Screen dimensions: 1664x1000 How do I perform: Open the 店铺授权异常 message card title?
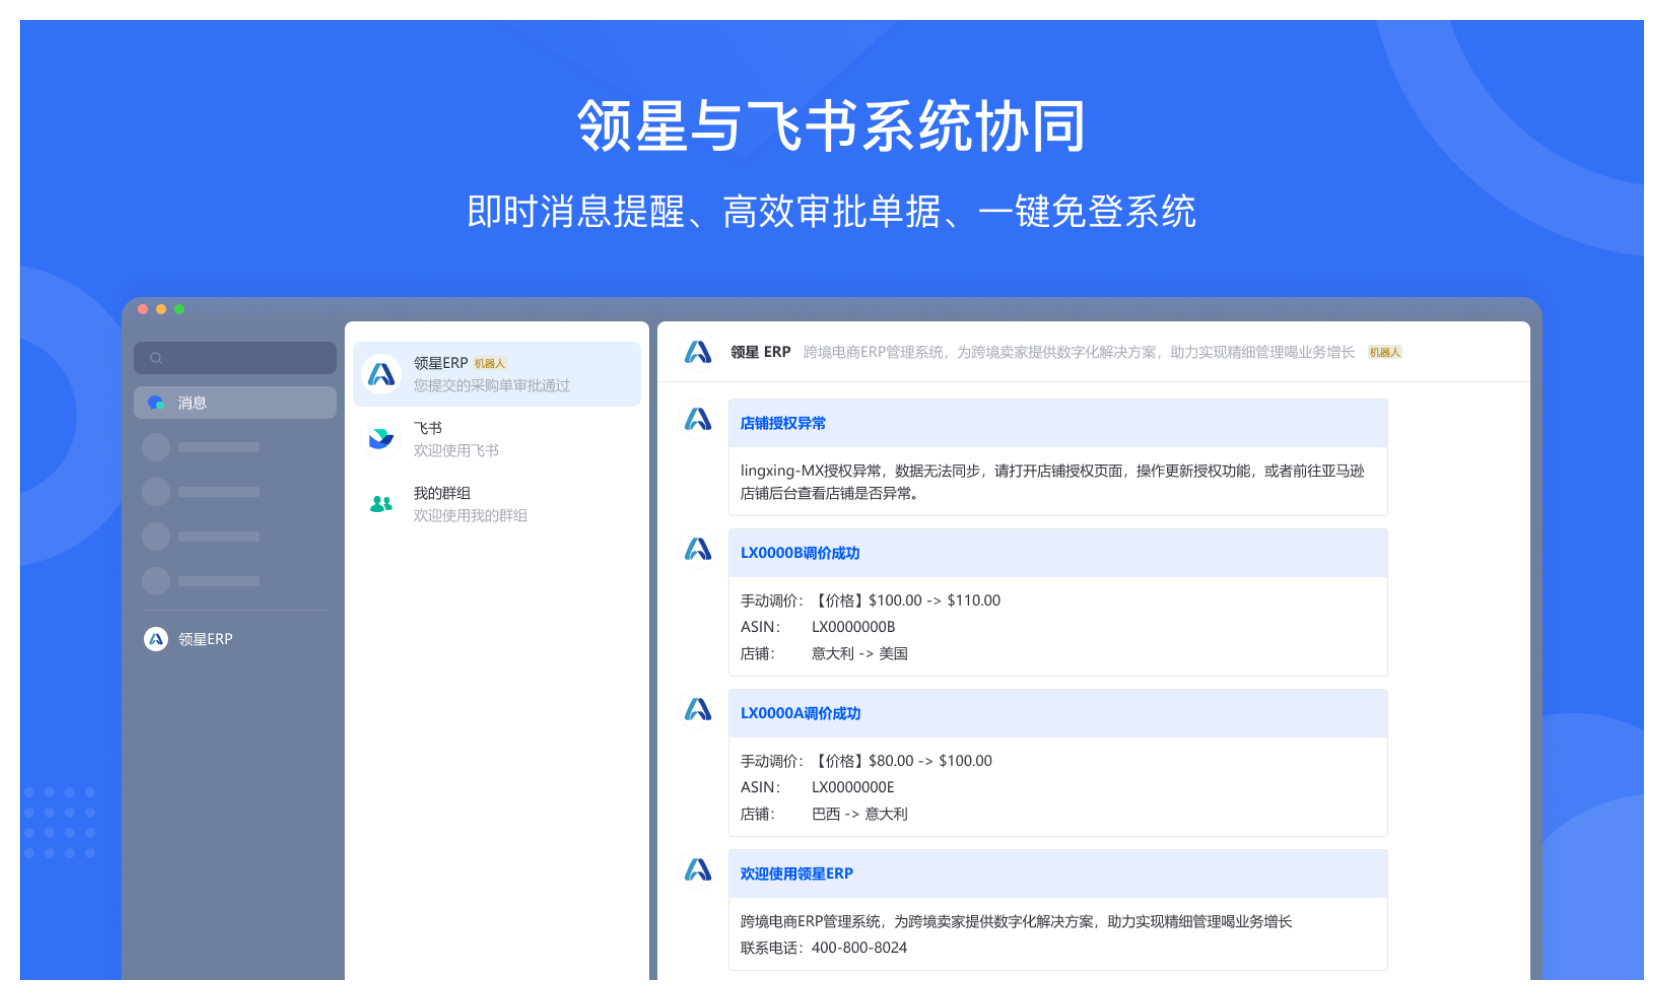pyautogui.click(x=783, y=424)
